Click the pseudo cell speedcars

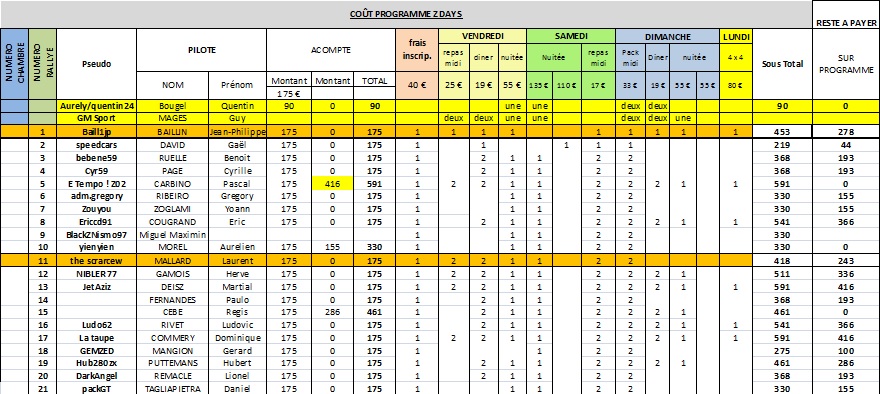pos(97,145)
